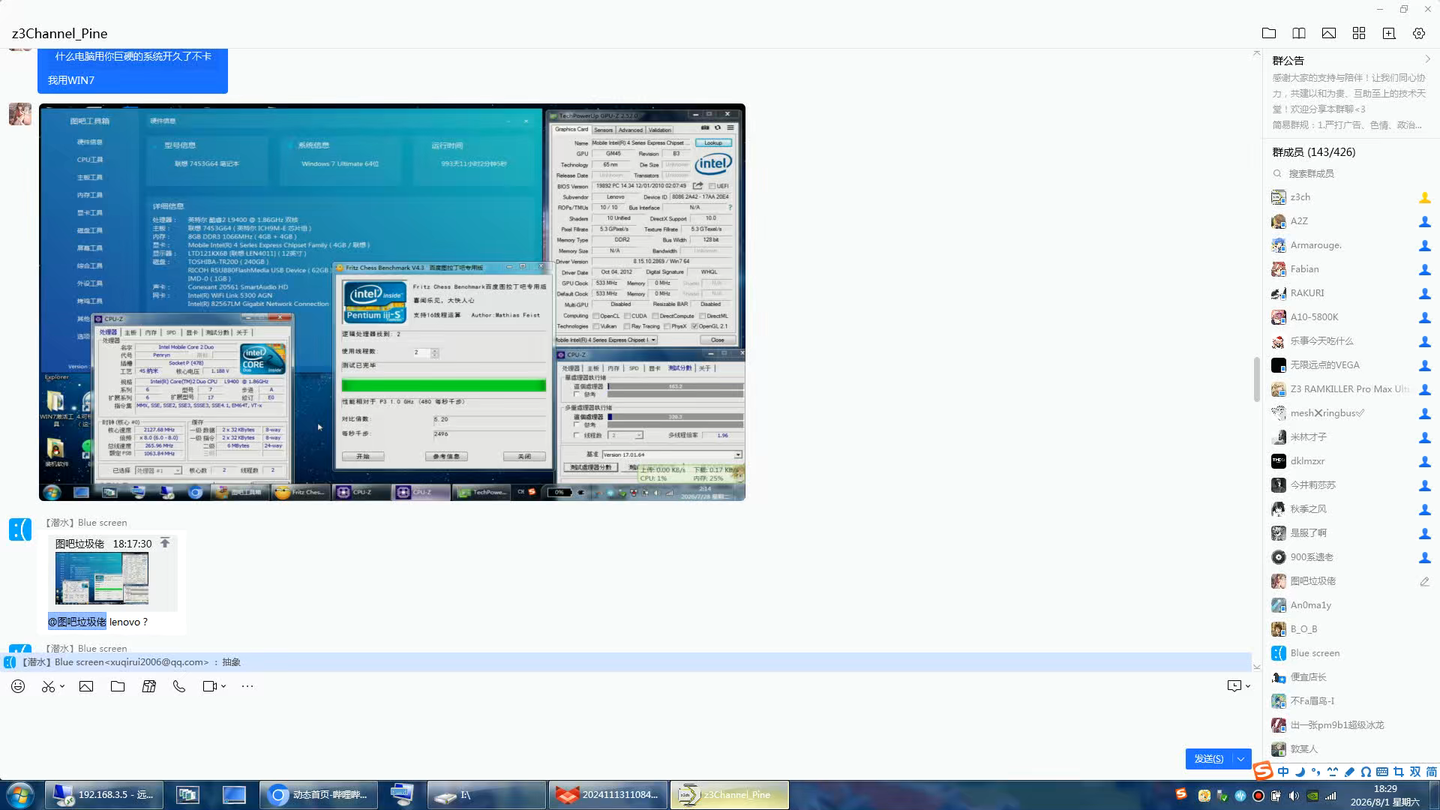Click the z3Channel_Pine taskbar button

(x=729, y=795)
